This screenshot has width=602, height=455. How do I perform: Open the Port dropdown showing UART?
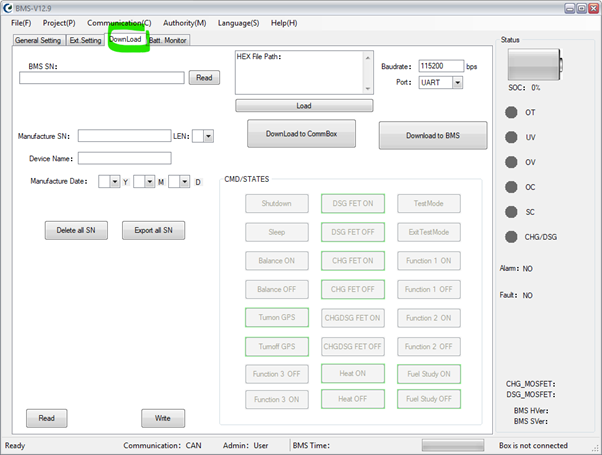pos(457,83)
